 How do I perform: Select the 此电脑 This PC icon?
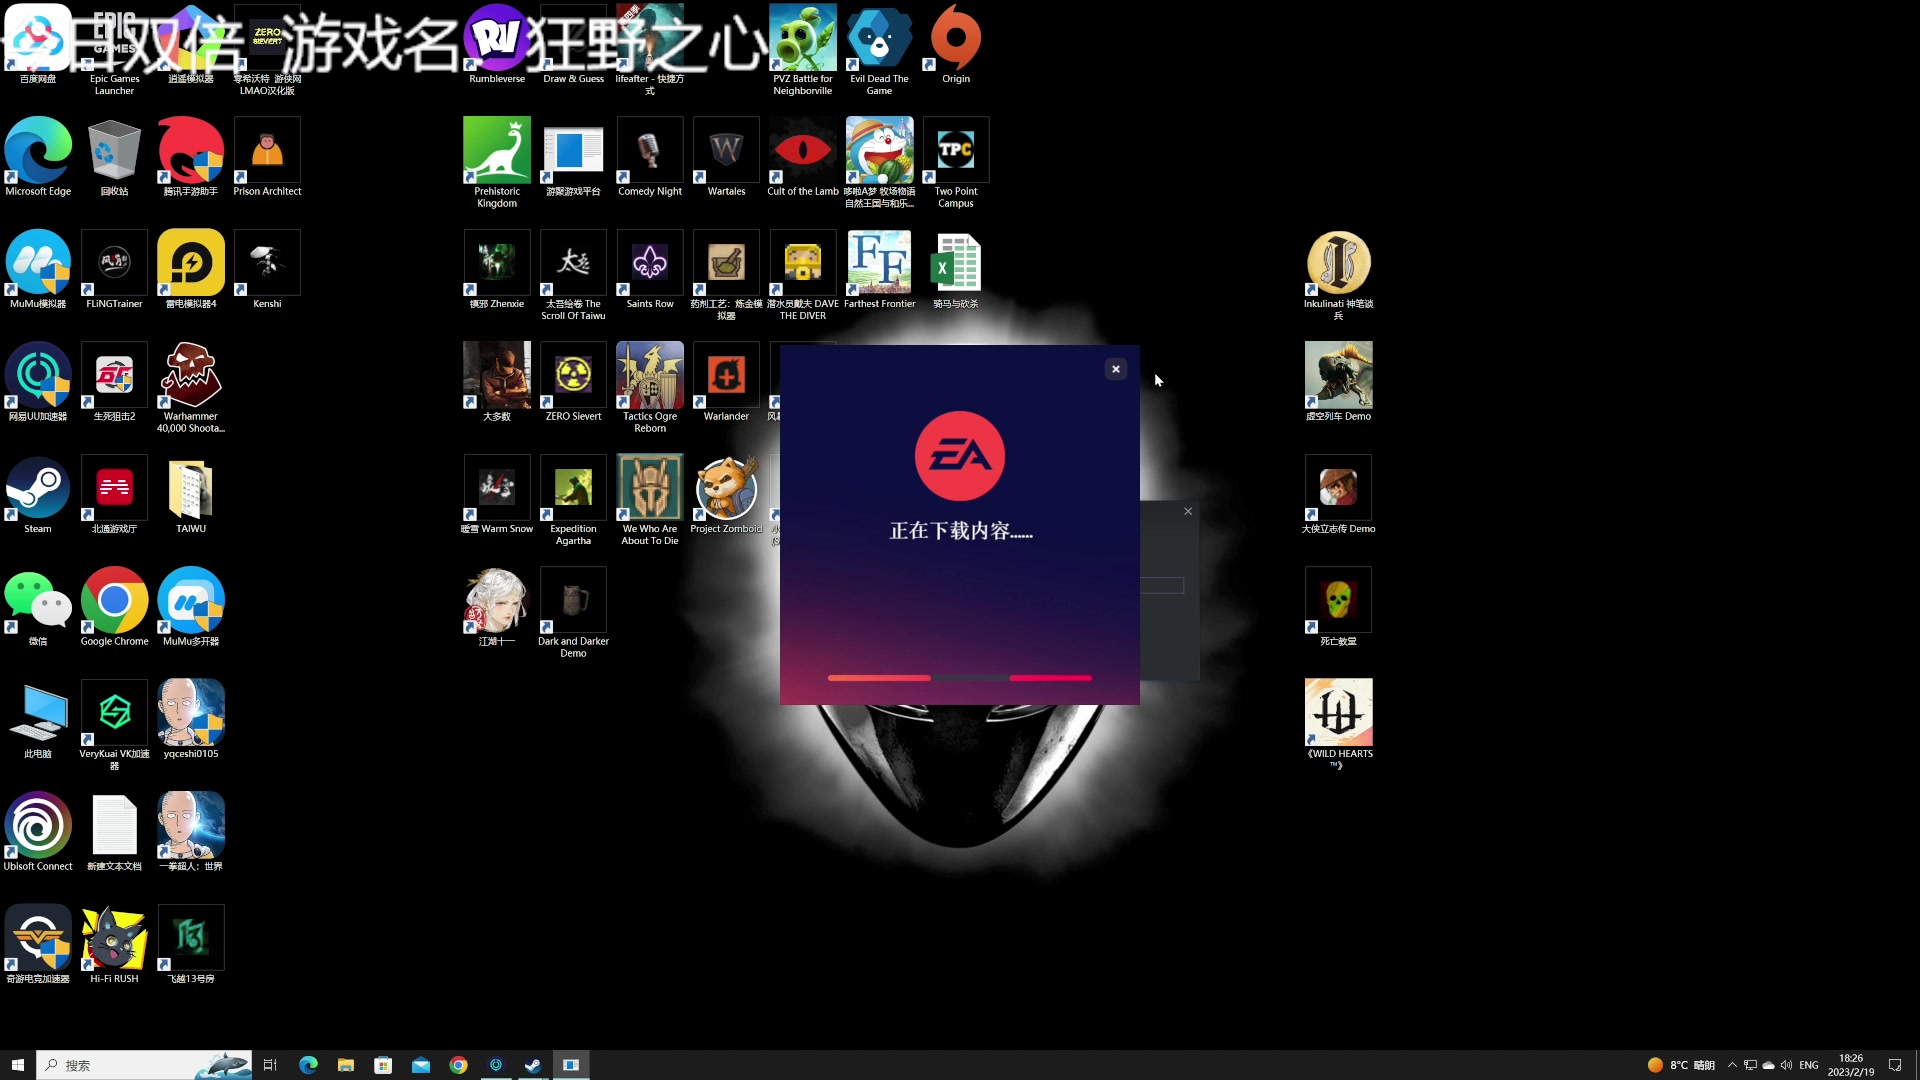point(38,720)
